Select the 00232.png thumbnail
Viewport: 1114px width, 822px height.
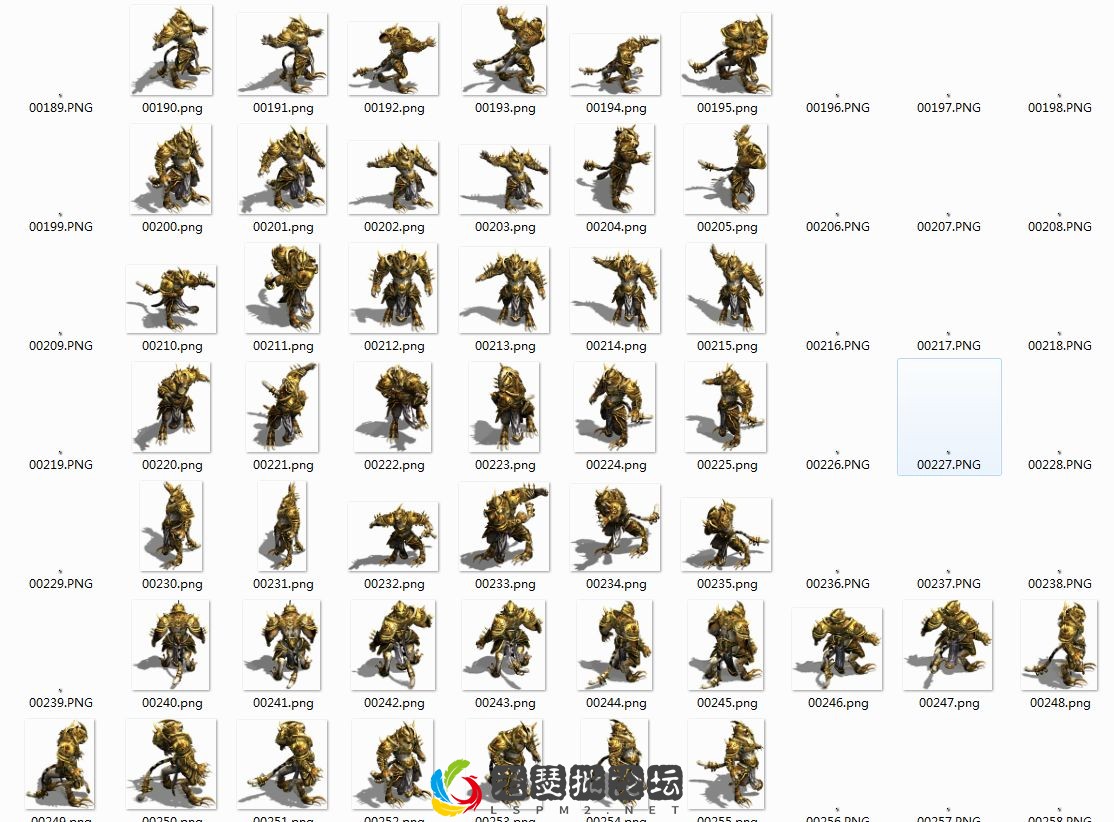(x=393, y=536)
